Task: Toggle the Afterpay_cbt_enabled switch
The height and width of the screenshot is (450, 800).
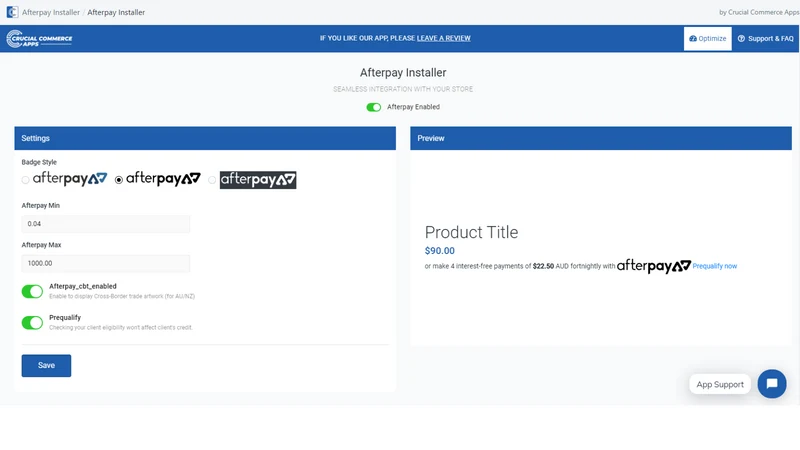Action: tap(32, 291)
